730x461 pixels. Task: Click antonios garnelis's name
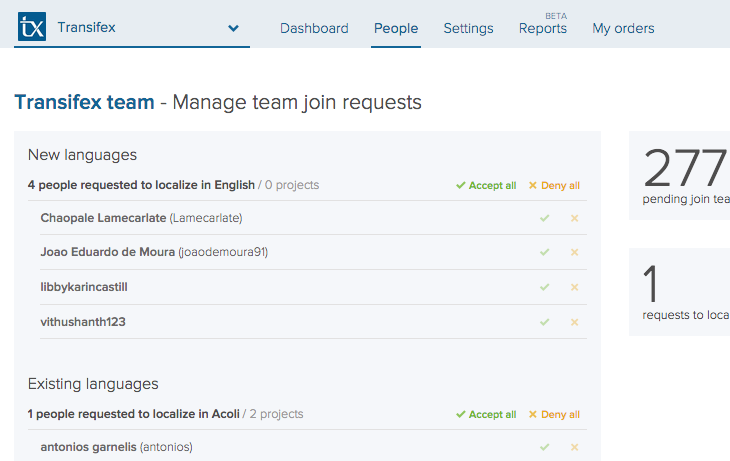coord(88,447)
